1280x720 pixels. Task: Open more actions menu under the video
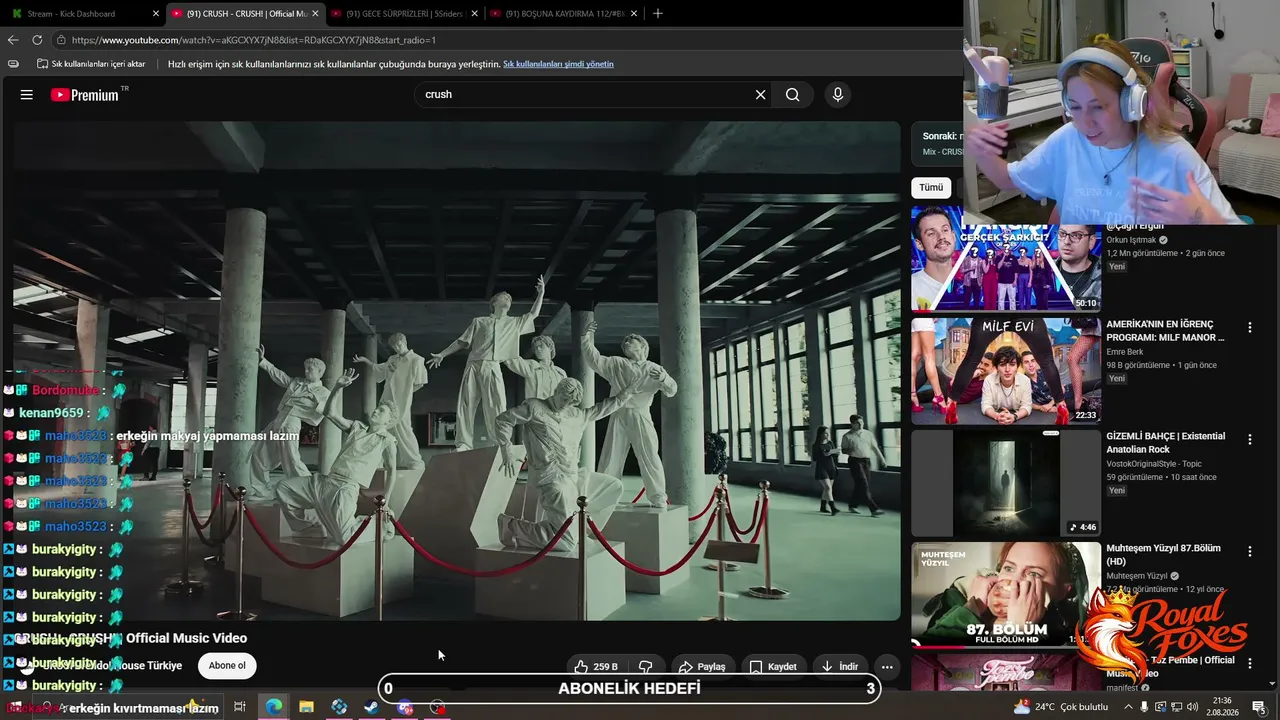(887, 667)
